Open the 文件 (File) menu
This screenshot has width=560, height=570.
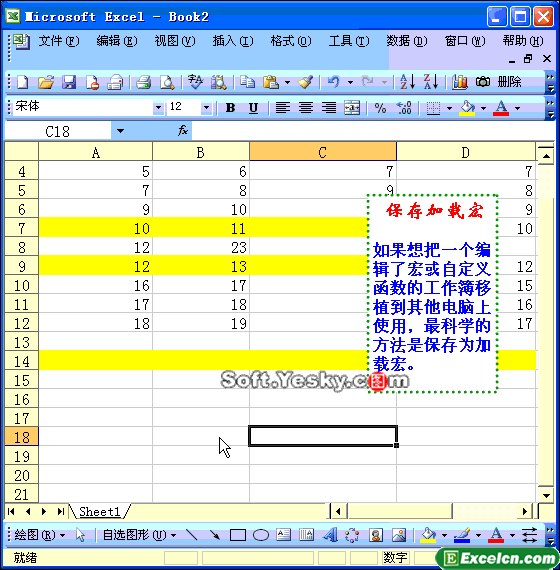pos(59,41)
